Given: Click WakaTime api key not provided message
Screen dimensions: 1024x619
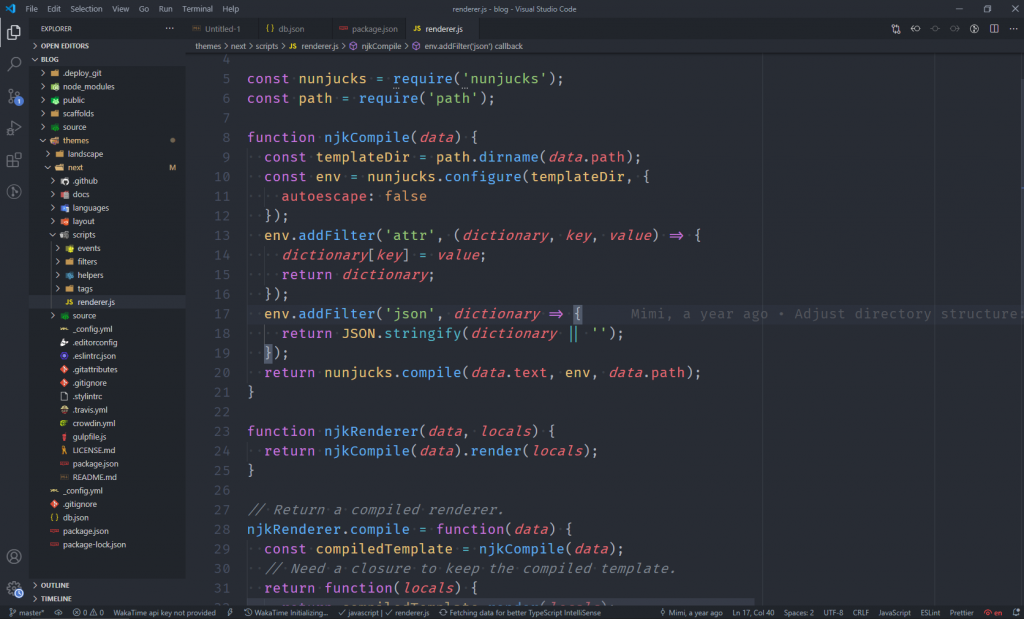Looking at the screenshot, I should click(x=164, y=612).
